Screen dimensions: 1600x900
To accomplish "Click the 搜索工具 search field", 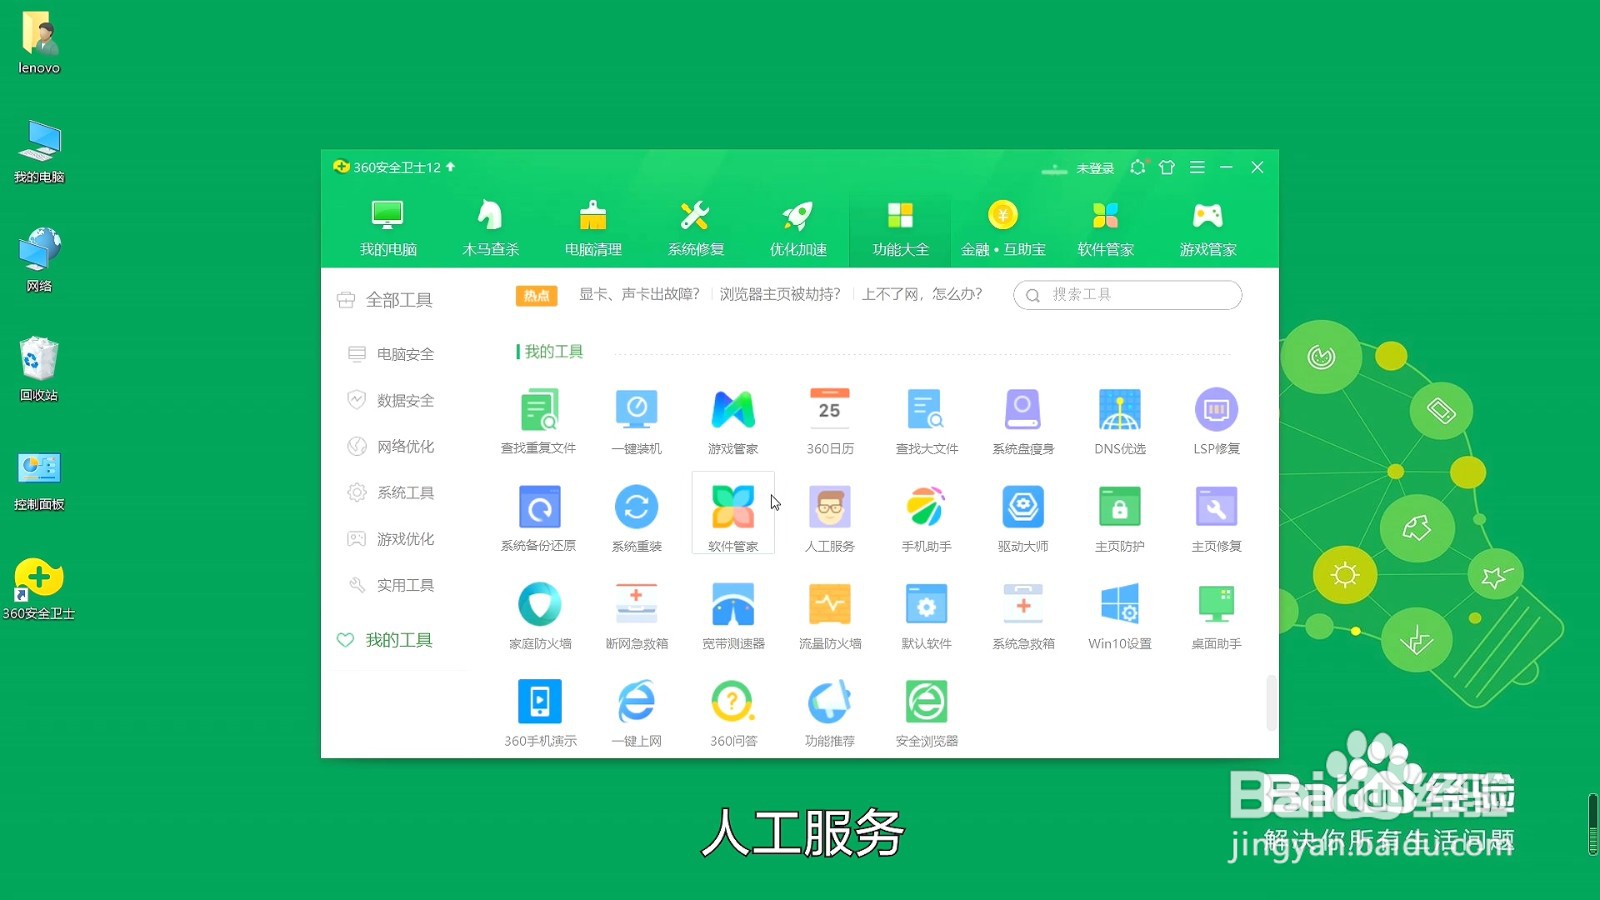I will point(1128,295).
